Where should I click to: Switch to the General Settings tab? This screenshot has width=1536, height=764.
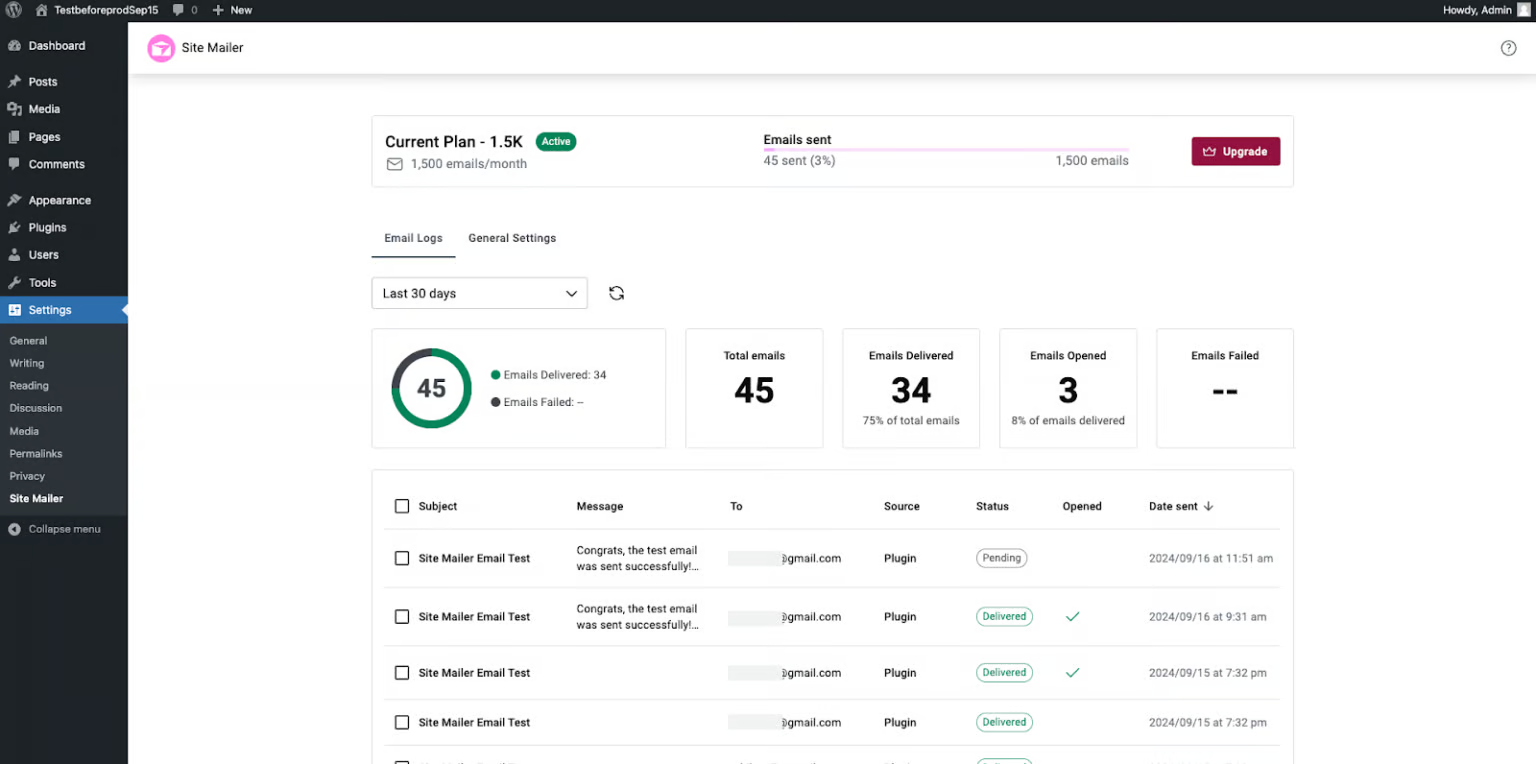(x=512, y=238)
